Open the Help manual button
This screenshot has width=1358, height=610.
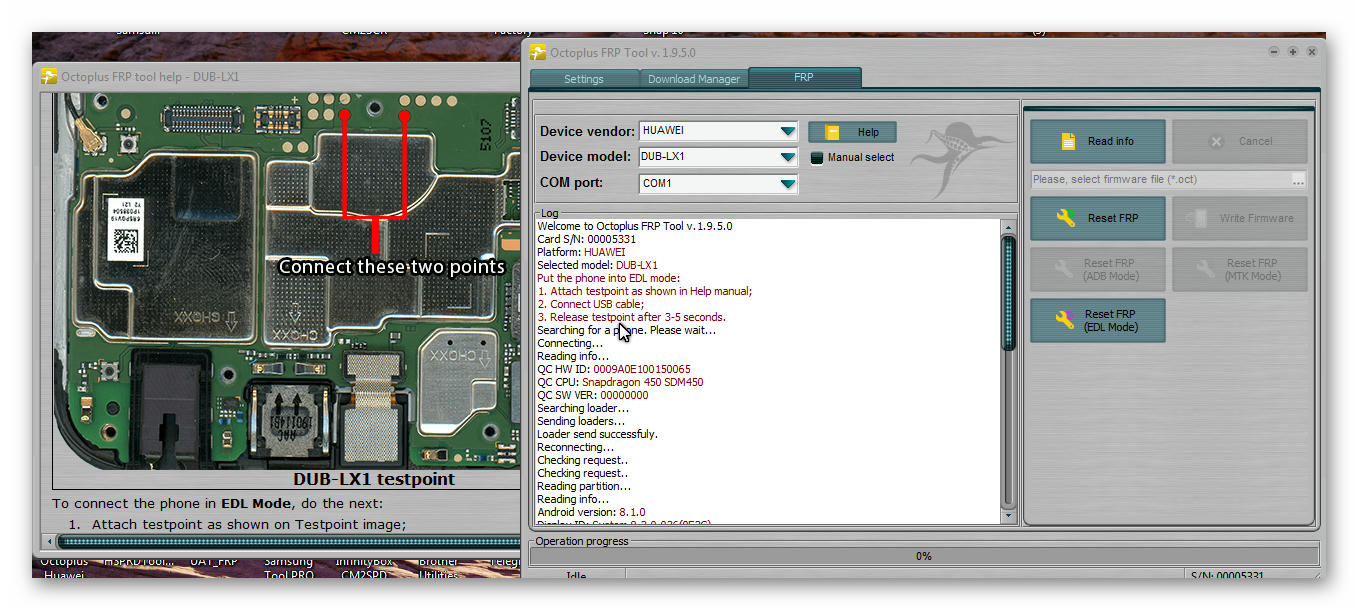[x=852, y=132]
